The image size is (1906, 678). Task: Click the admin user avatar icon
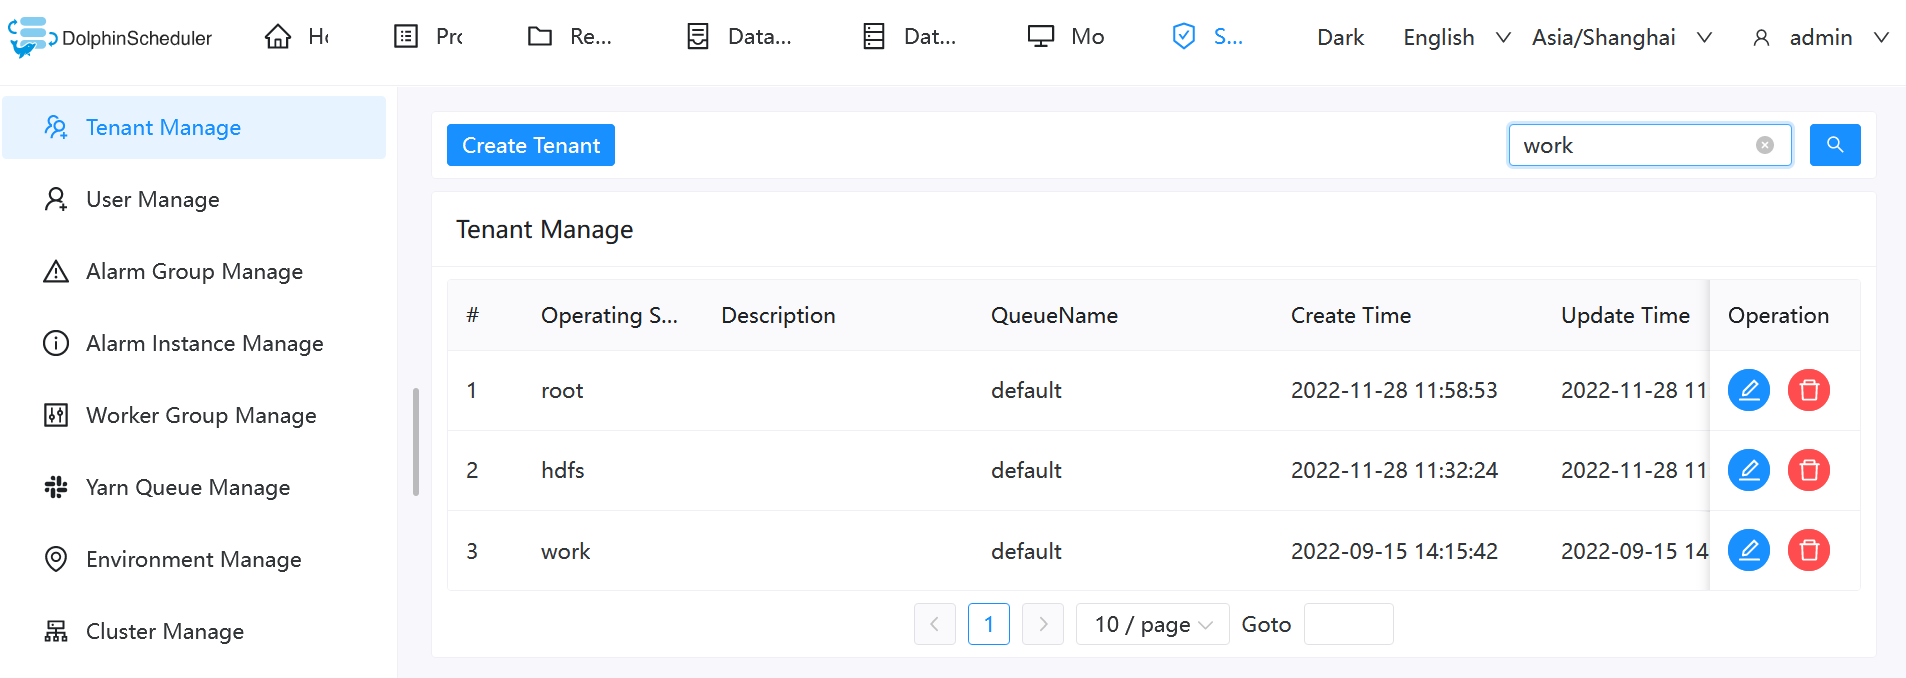(x=1762, y=38)
